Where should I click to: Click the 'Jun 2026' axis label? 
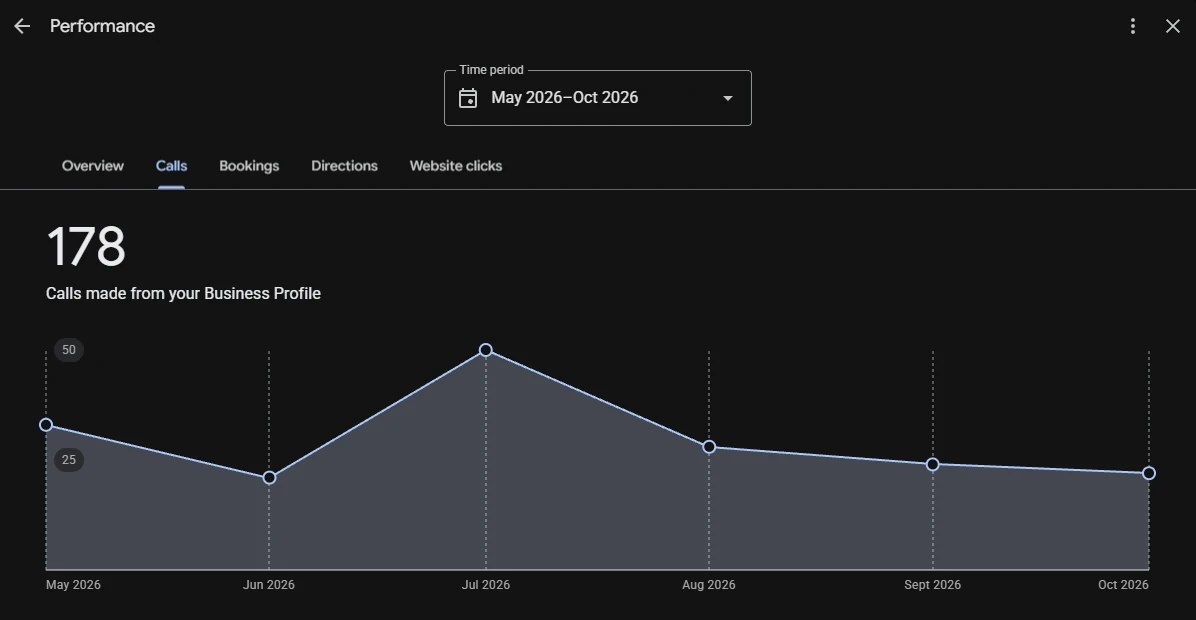[x=268, y=585]
